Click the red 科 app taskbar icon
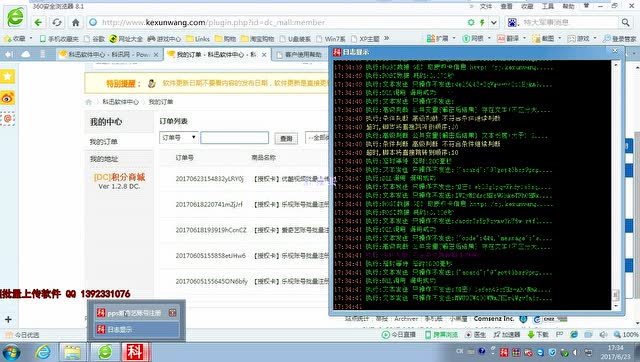Viewport: 640px width, 362px height. tap(135, 352)
